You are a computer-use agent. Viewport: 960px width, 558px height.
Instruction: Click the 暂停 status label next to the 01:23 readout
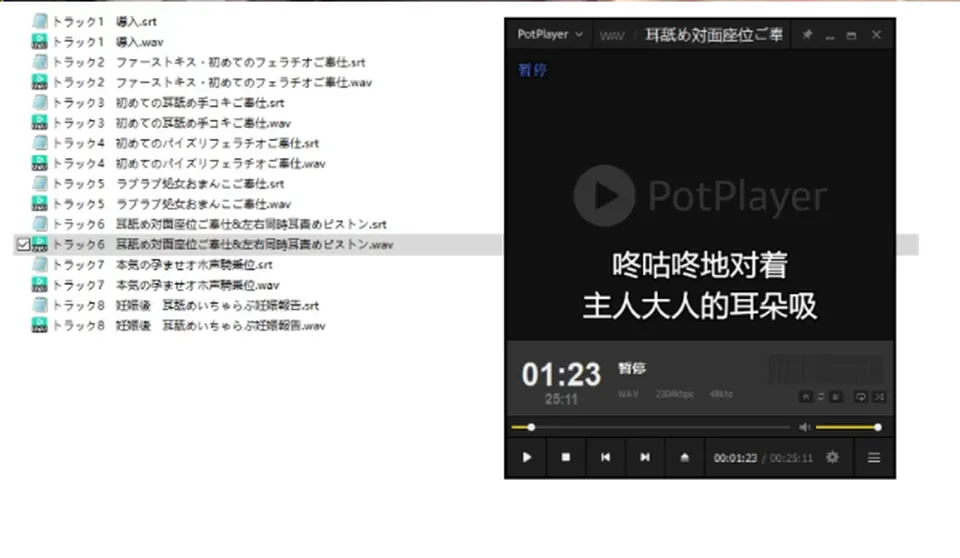(632, 368)
